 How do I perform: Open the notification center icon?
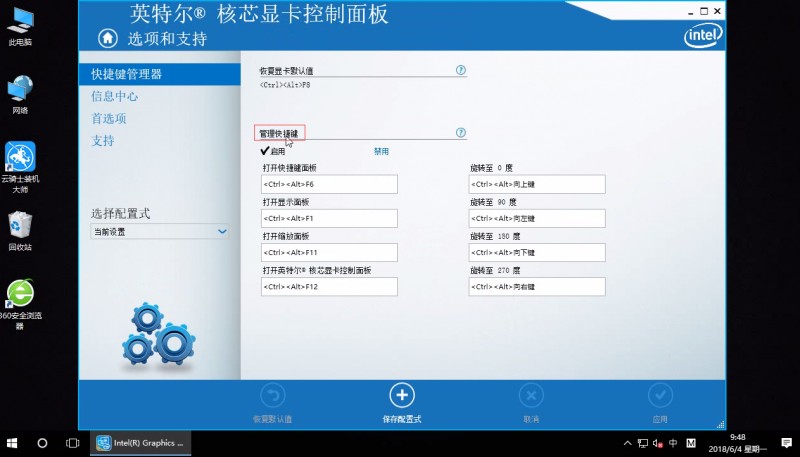(786, 443)
